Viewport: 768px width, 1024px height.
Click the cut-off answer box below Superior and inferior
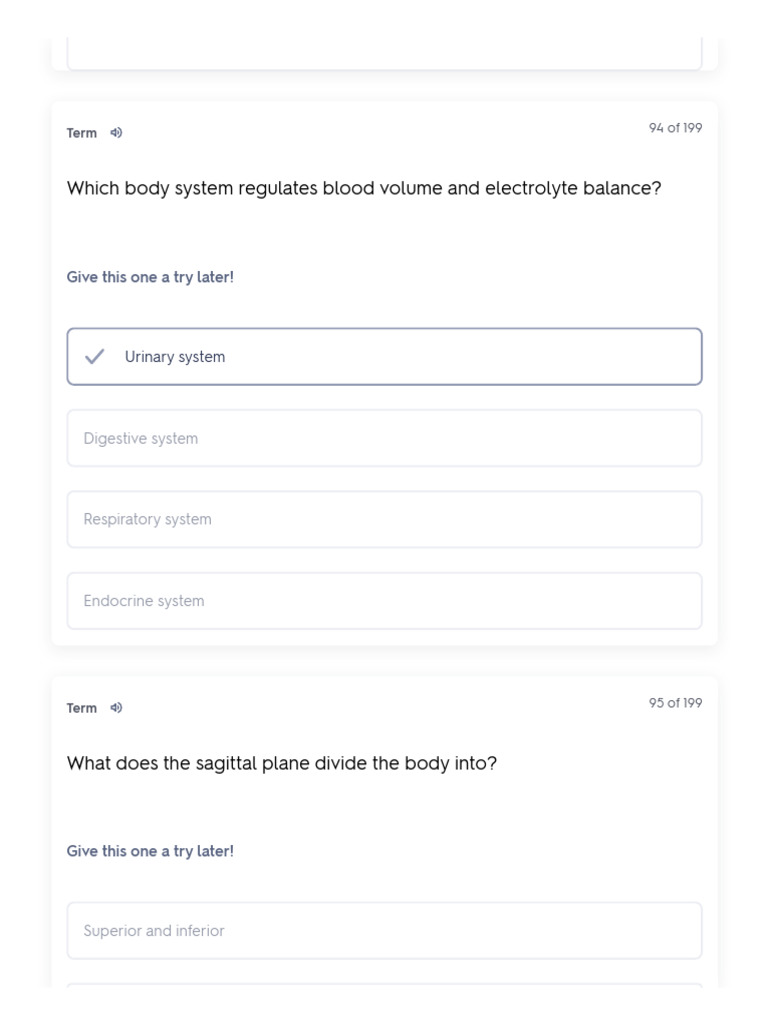pos(384,985)
